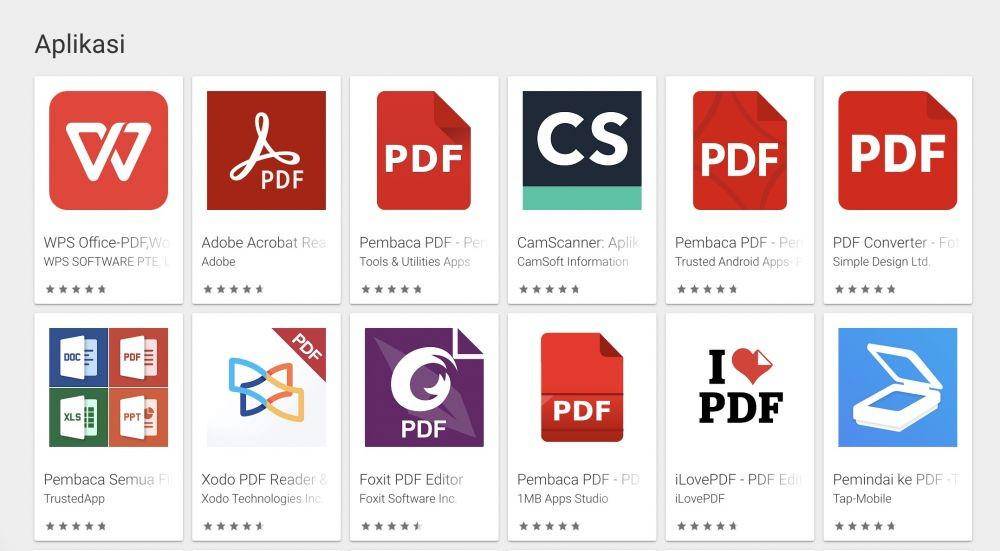Click the star rating under Pemindai ke PDF
Screen dimensions: 1000x551
[865, 526]
